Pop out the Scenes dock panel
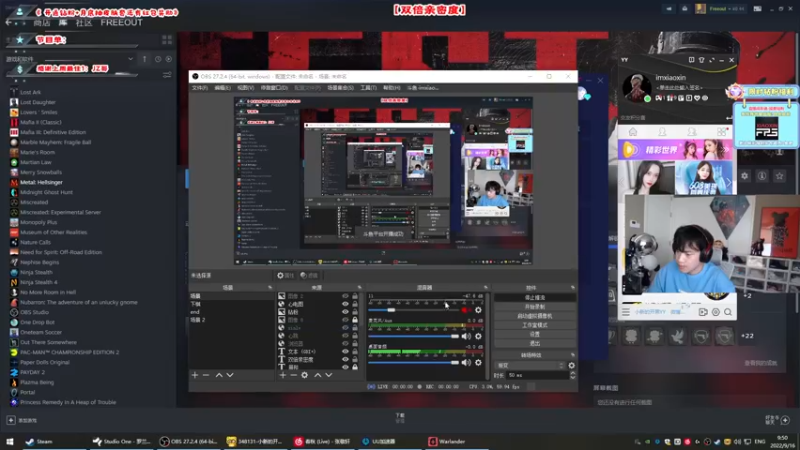800x450 pixels. pyautogui.click(x=270, y=288)
